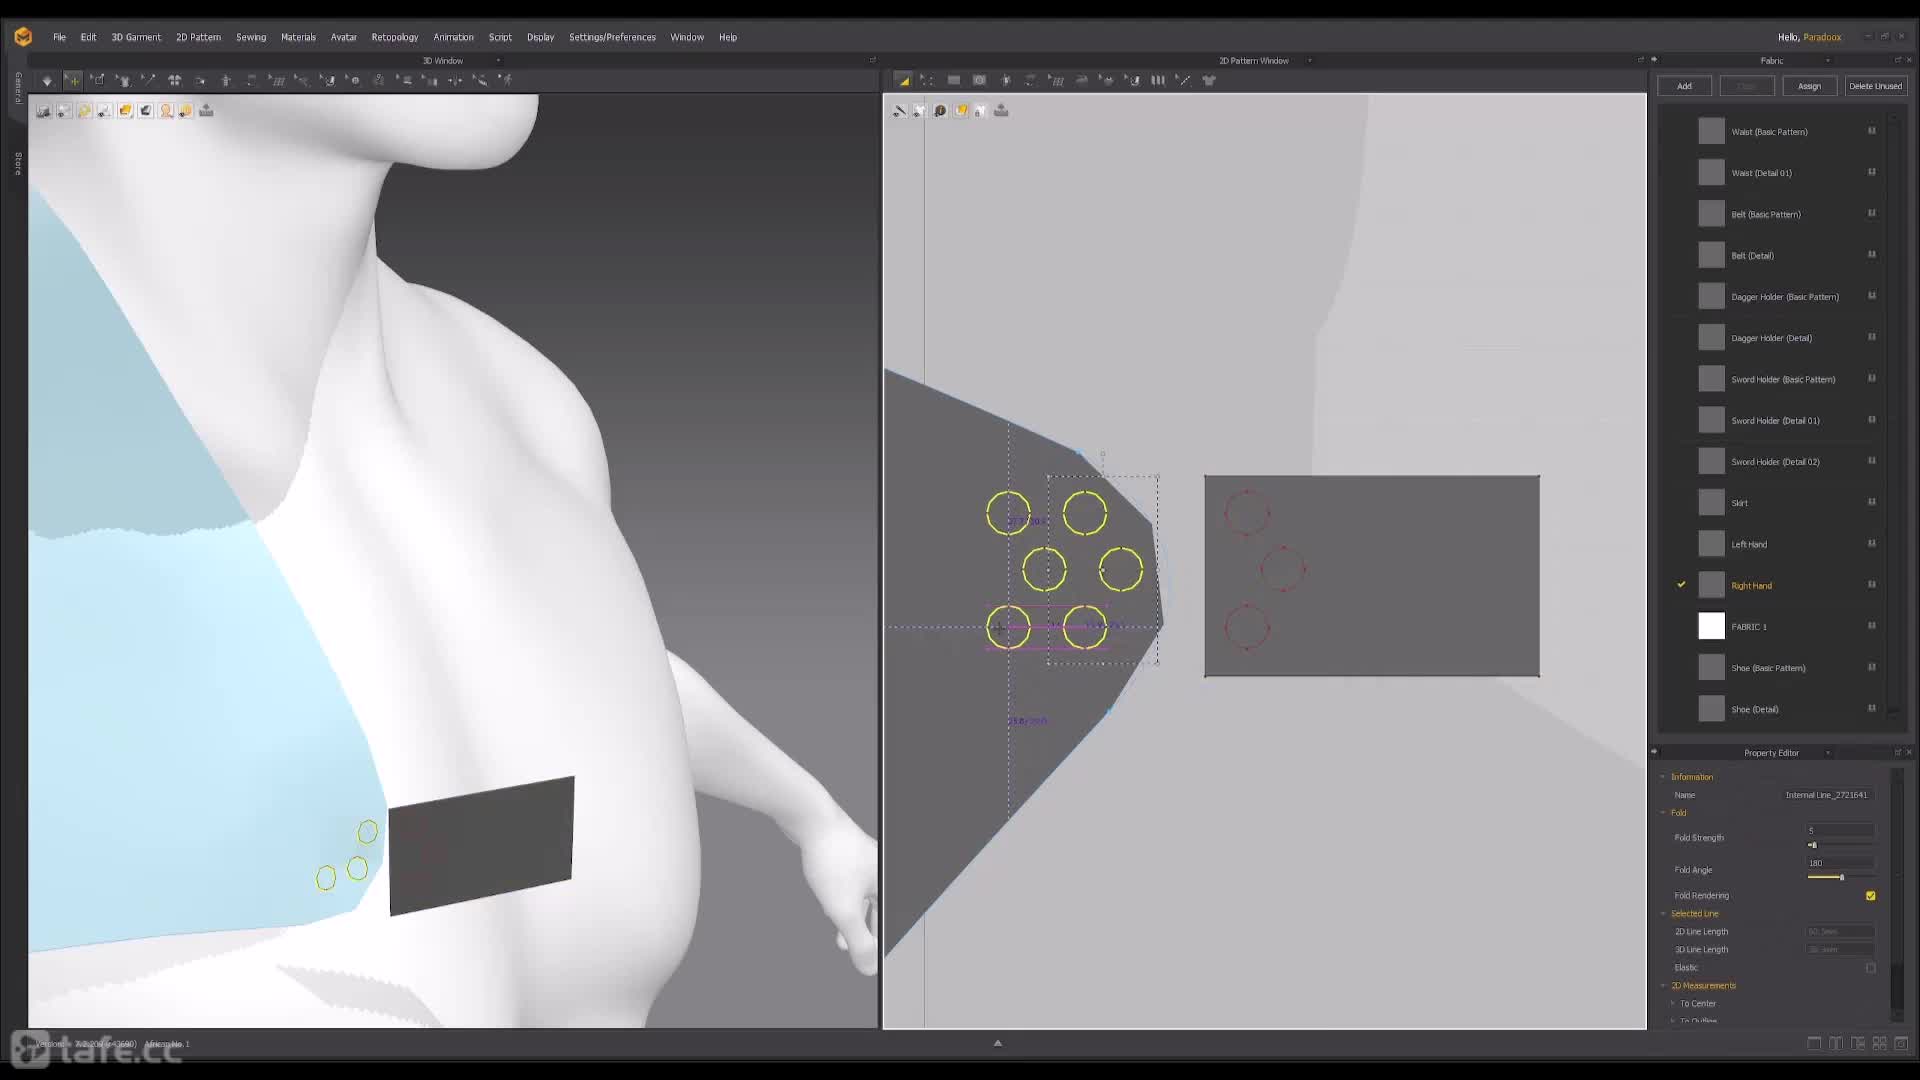Open the File menu
This screenshot has width=1920, height=1080.
(x=59, y=37)
